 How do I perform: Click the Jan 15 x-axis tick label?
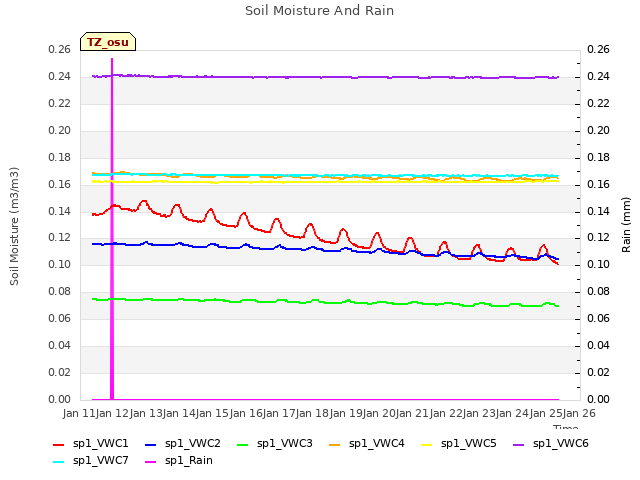[x=212, y=413]
